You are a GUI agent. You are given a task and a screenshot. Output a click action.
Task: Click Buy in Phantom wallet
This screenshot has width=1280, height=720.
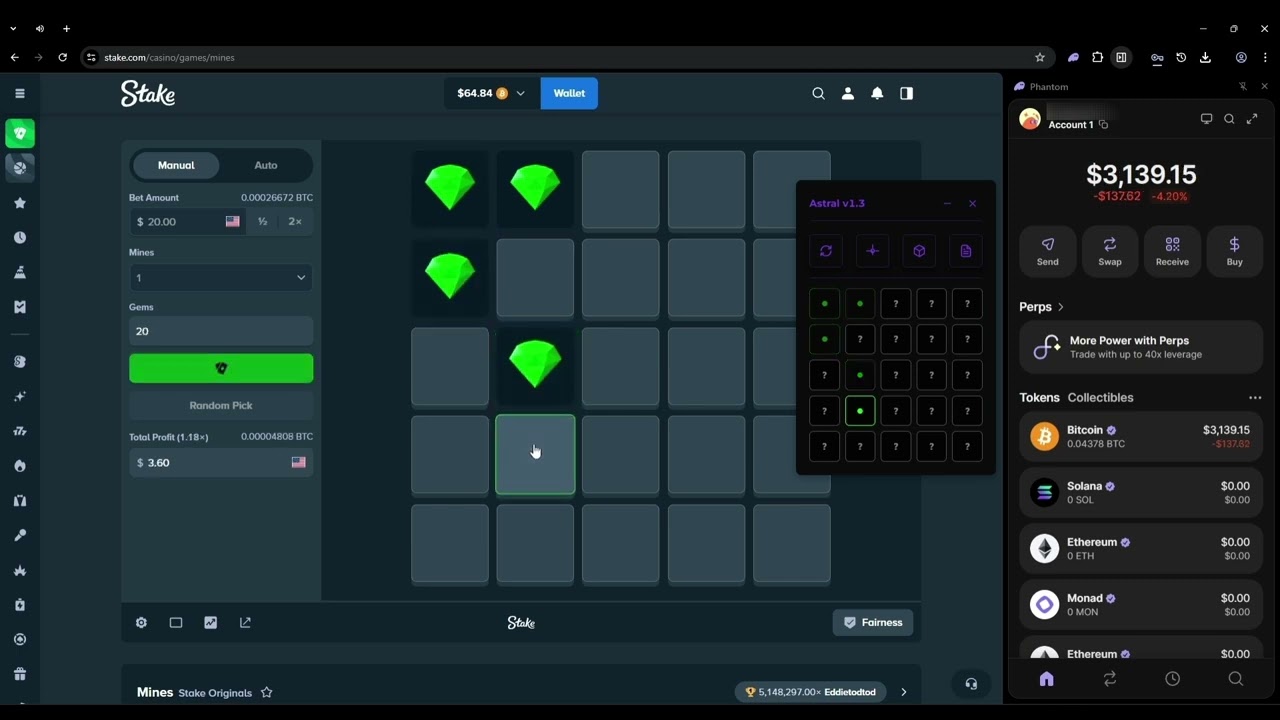[1235, 251]
